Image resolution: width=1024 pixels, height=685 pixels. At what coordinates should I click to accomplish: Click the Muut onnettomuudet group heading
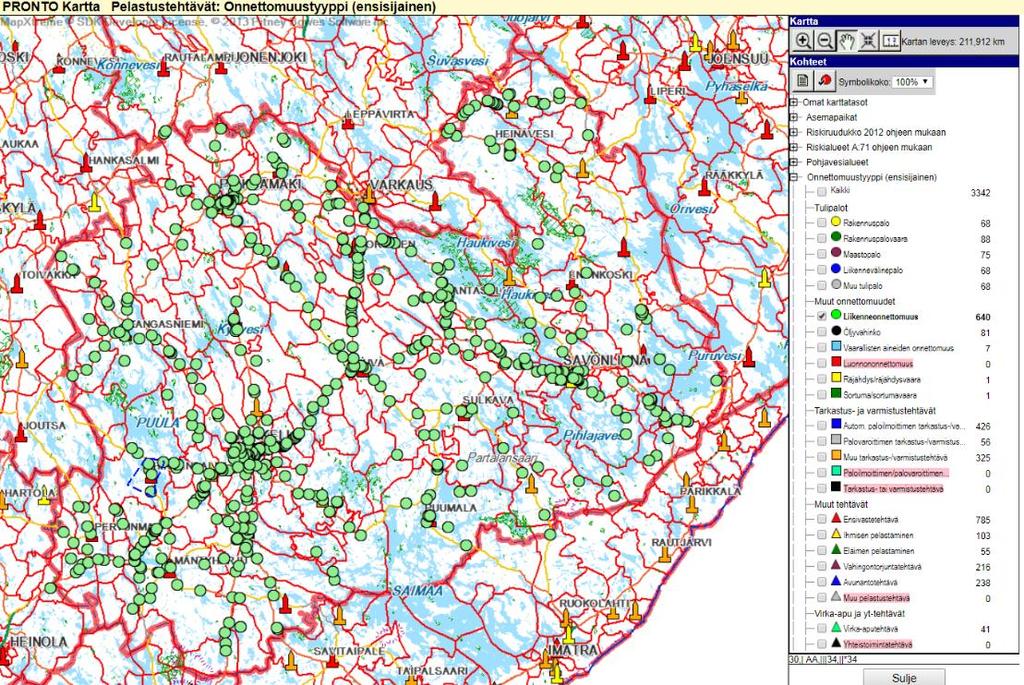pos(855,302)
